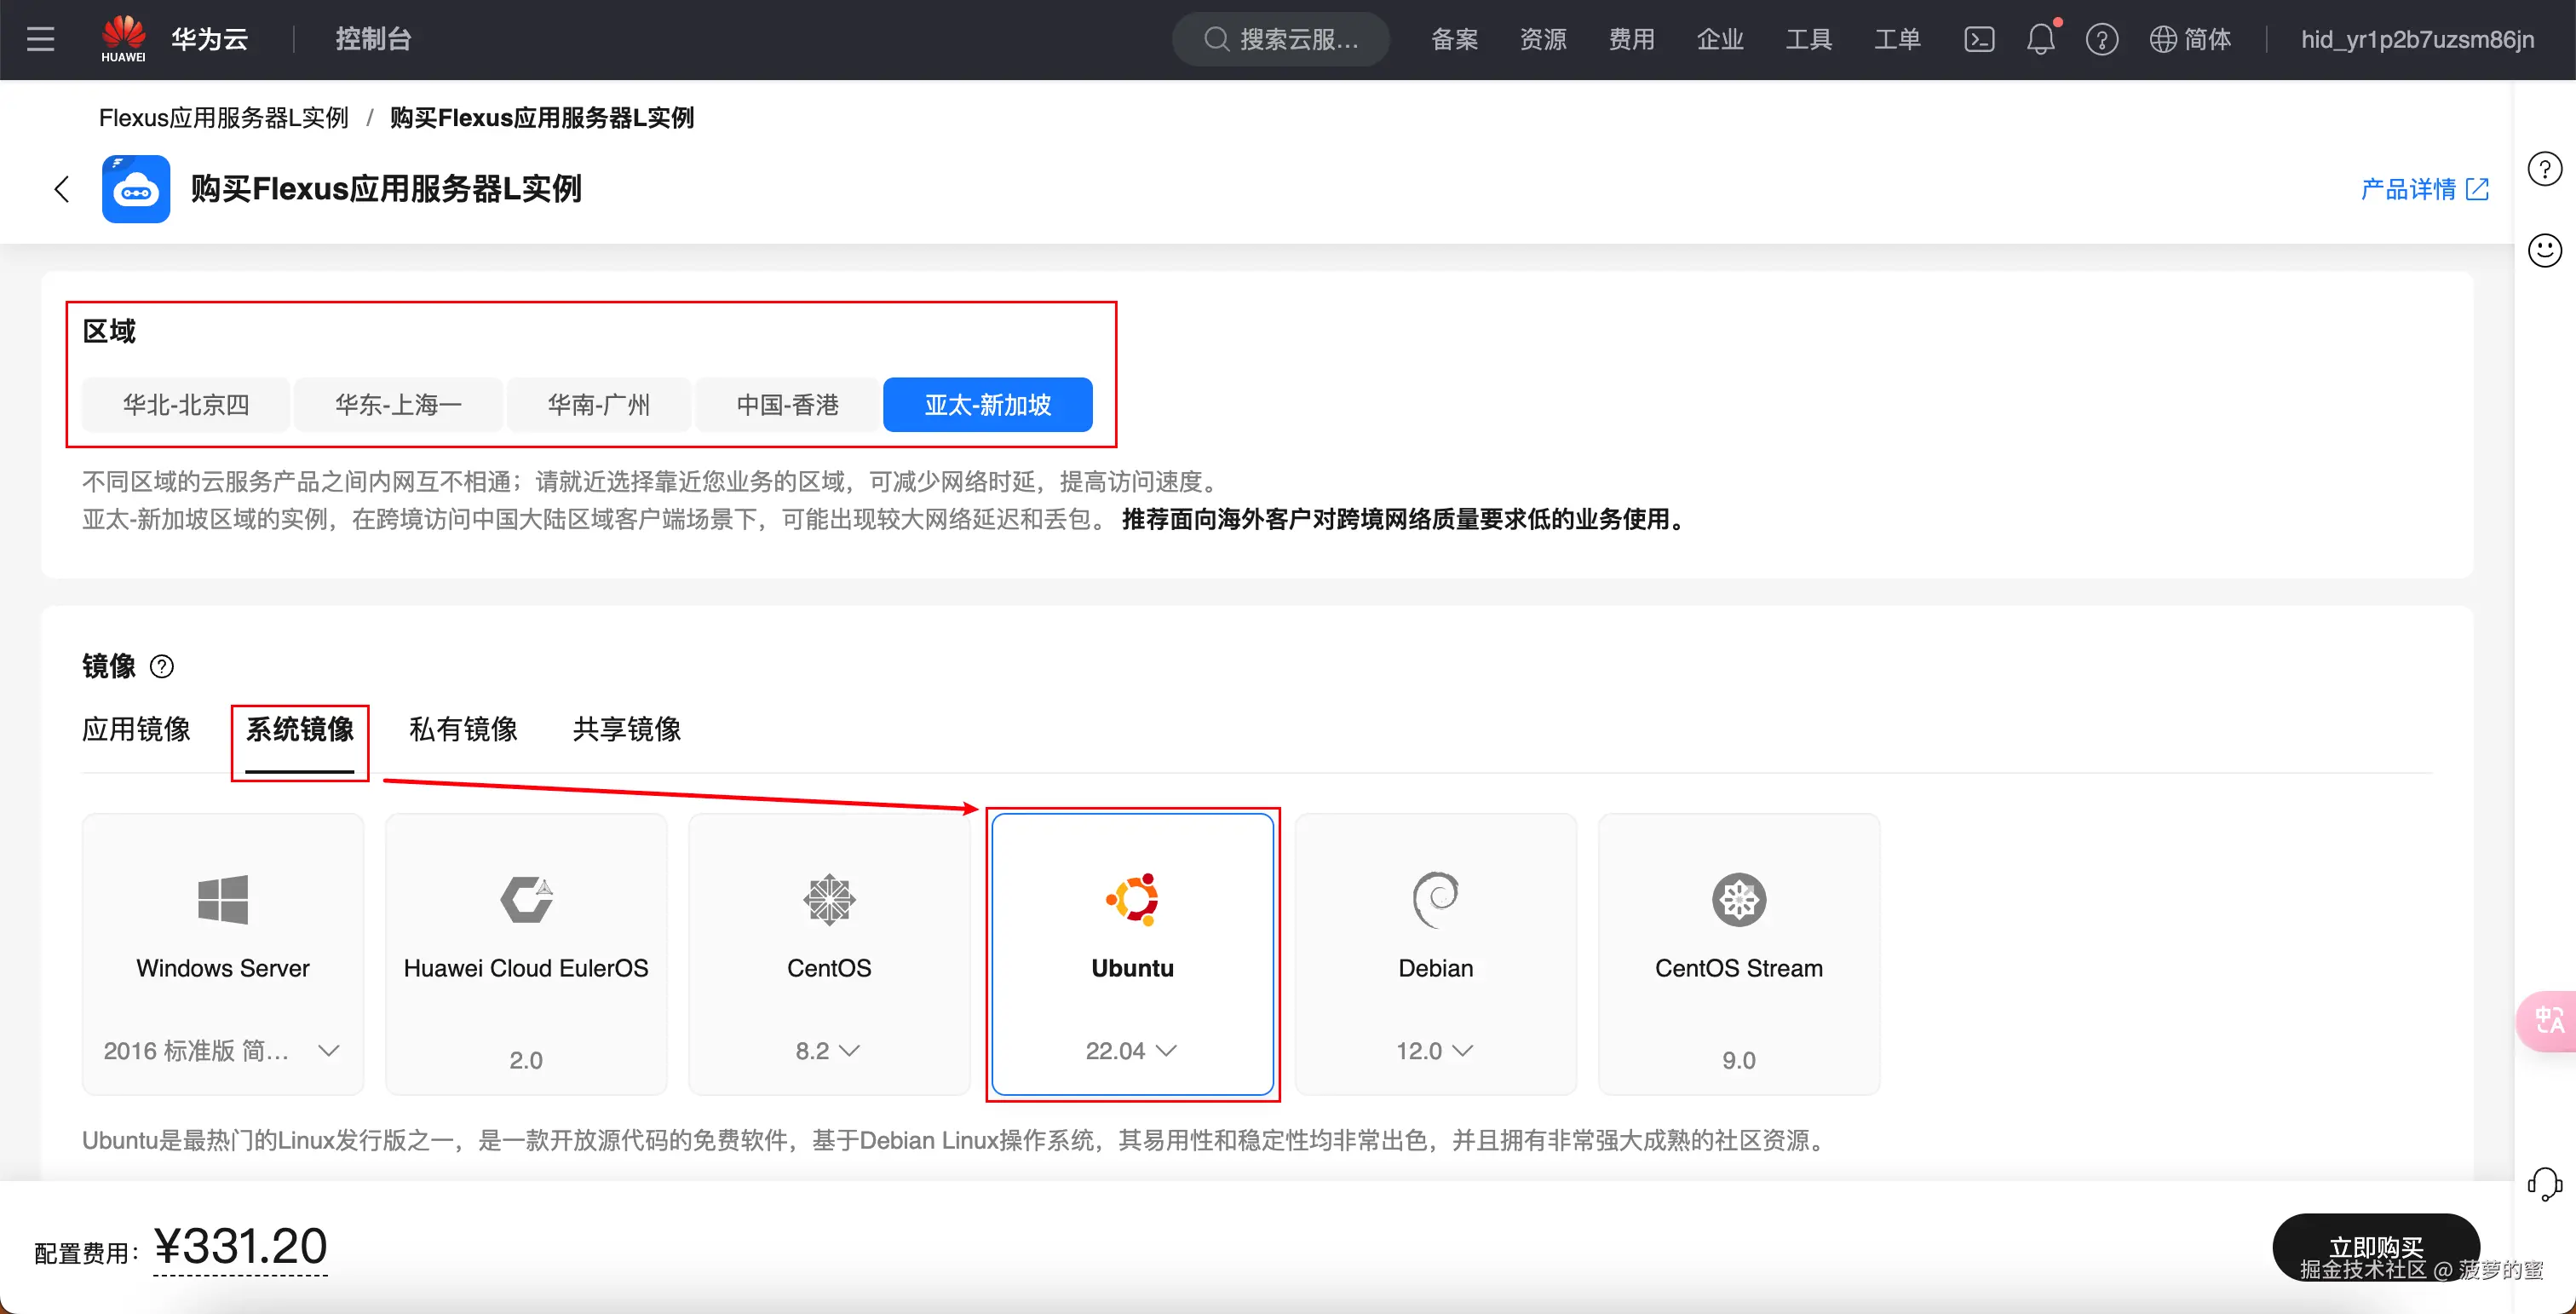Click the feedback smiley icon on right edge
This screenshot has height=1314, width=2576.
click(x=2545, y=250)
